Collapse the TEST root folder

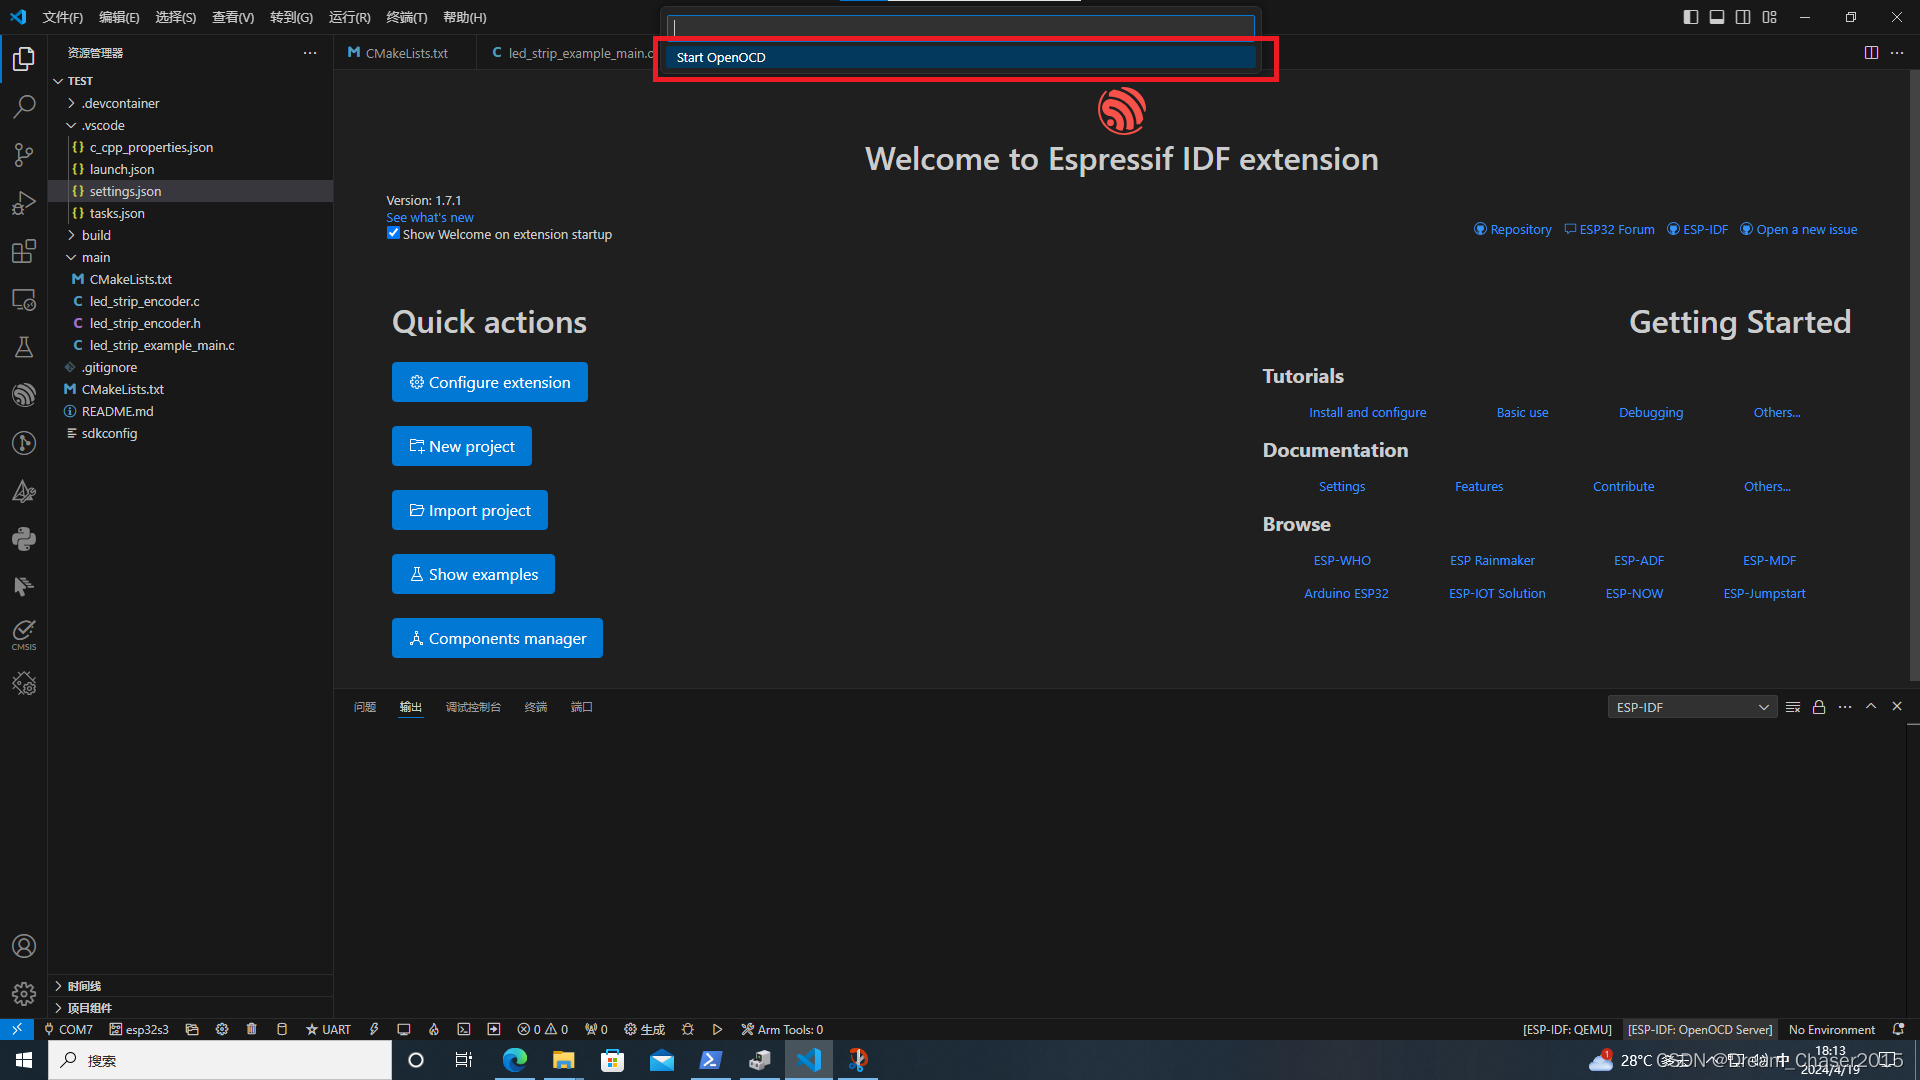point(80,81)
